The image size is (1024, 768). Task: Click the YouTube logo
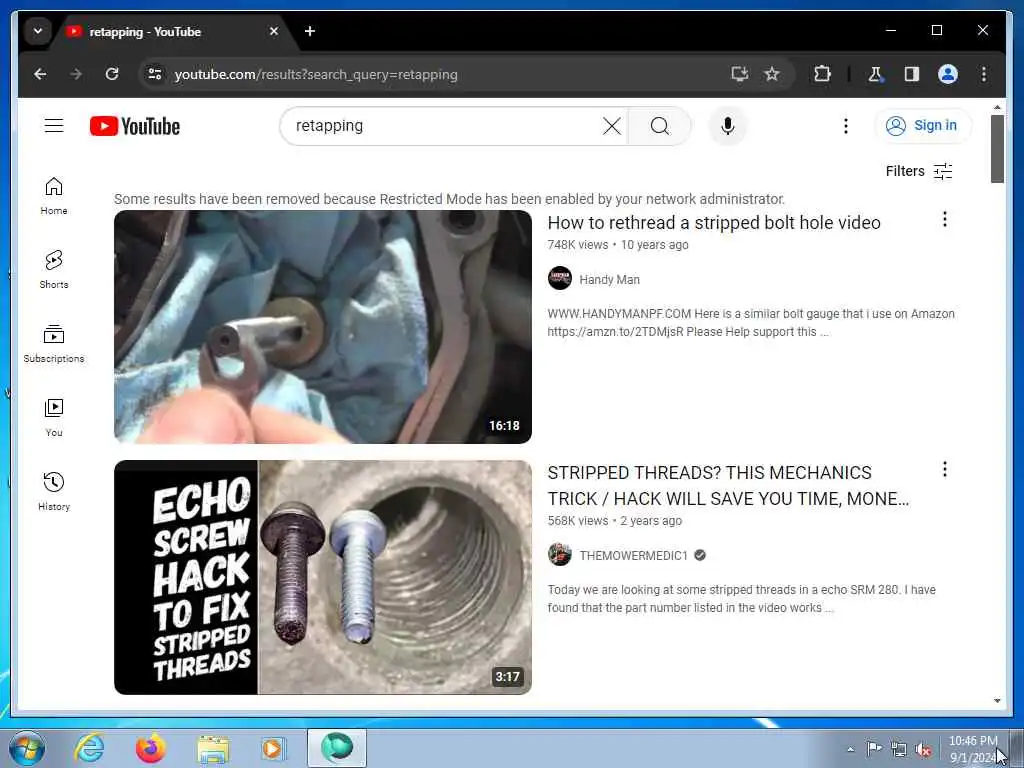point(135,126)
